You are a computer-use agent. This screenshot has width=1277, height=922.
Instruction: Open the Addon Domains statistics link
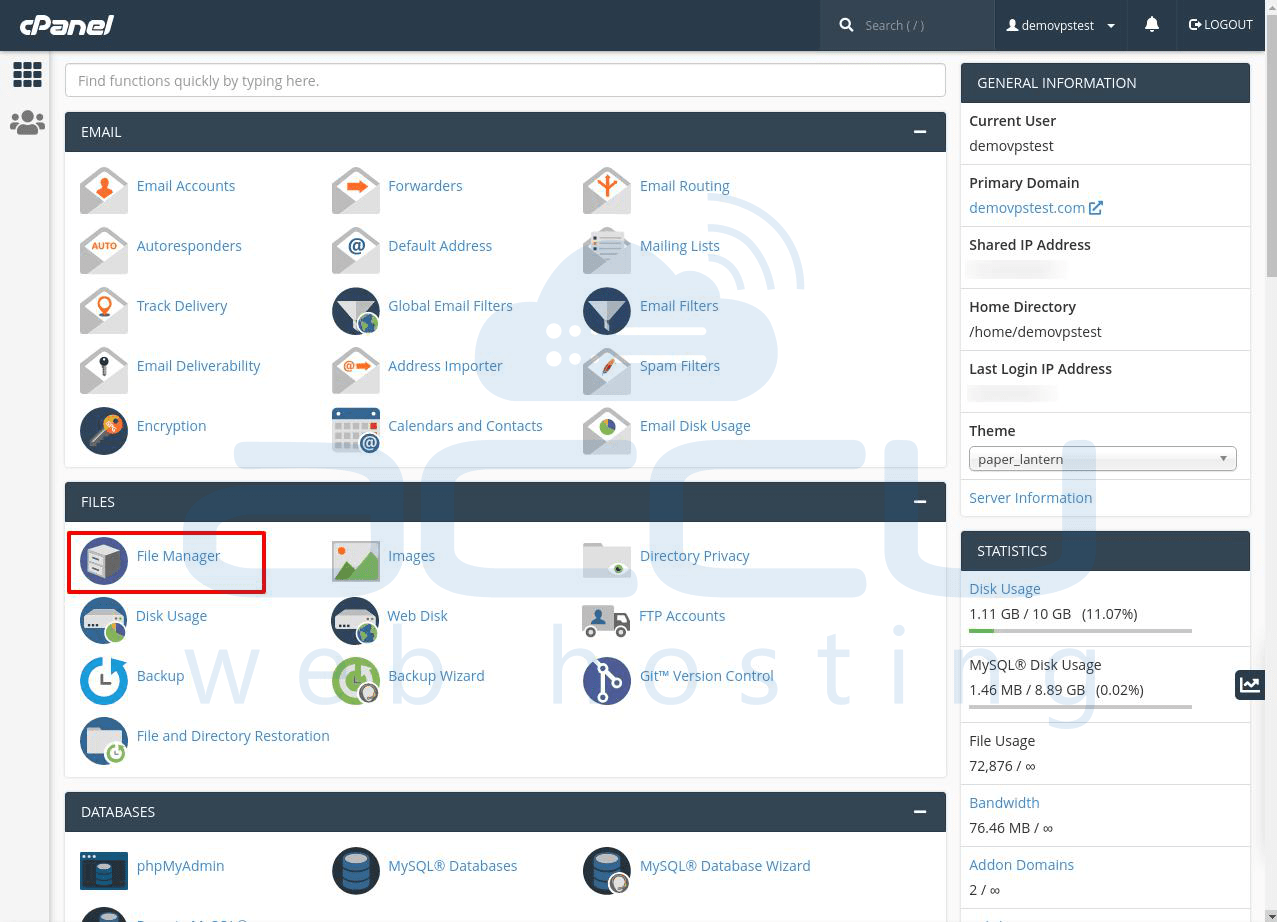(1021, 865)
